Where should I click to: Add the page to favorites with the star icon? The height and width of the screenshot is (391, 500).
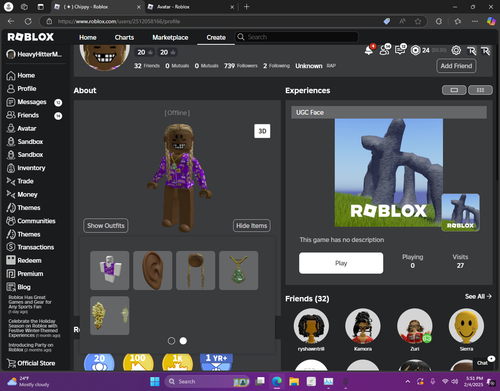(x=418, y=21)
